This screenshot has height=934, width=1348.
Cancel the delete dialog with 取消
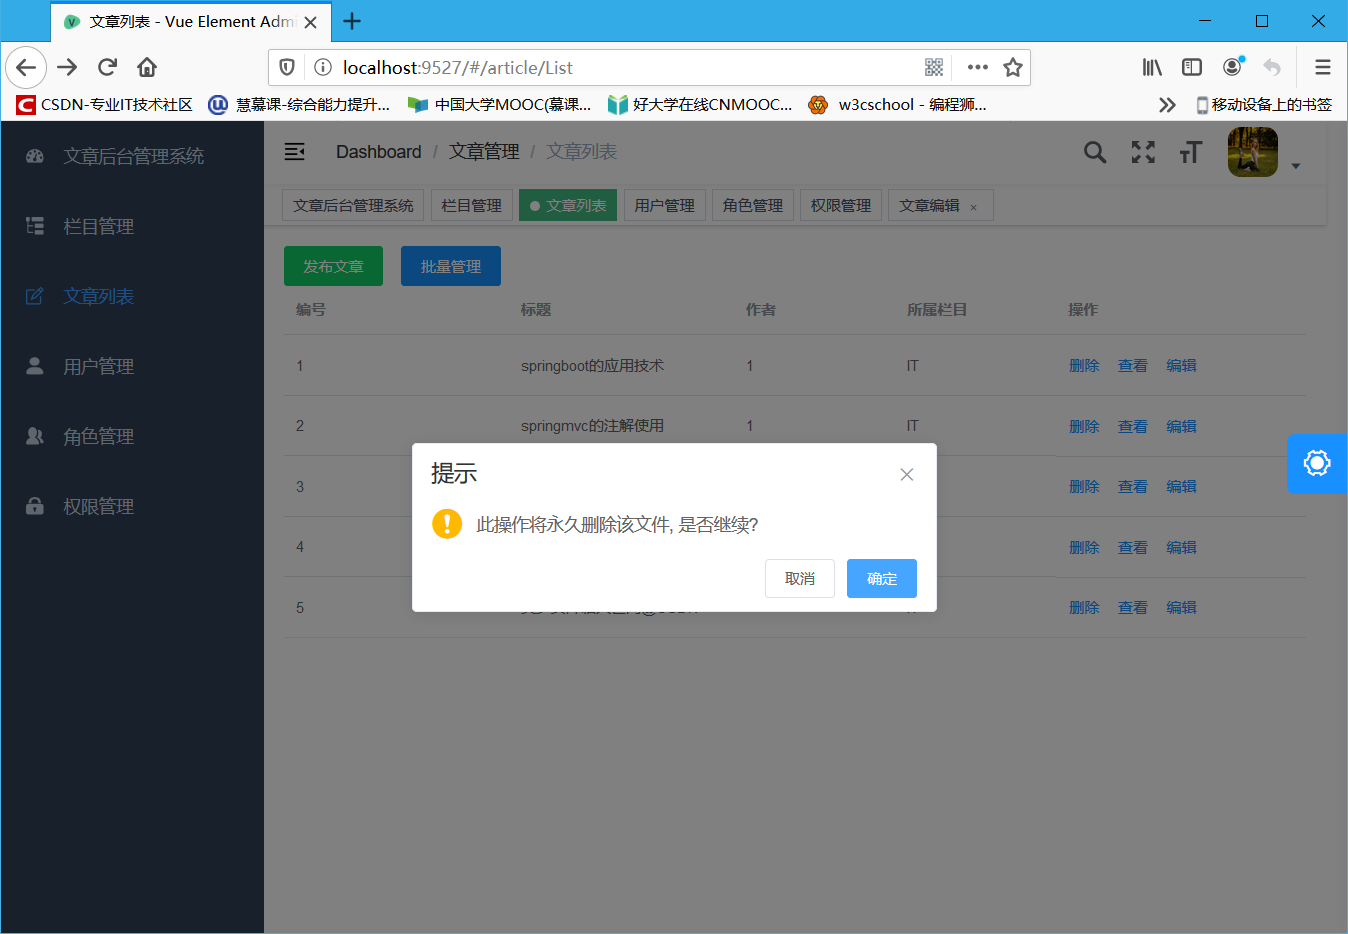tap(799, 578)
